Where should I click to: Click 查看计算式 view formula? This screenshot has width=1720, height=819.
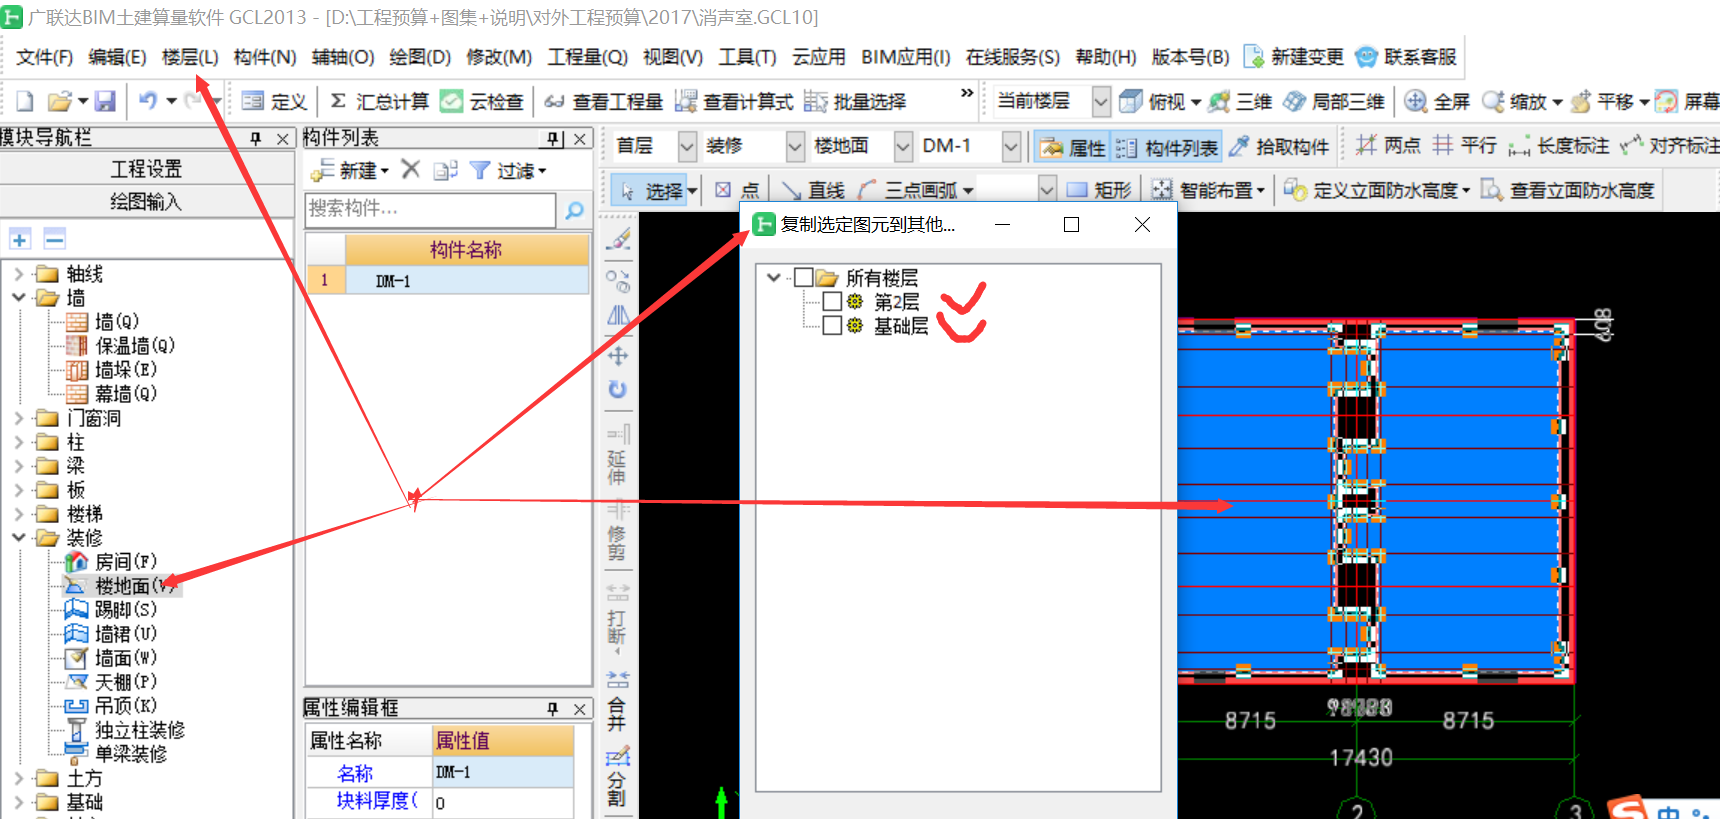pos(734,101)
